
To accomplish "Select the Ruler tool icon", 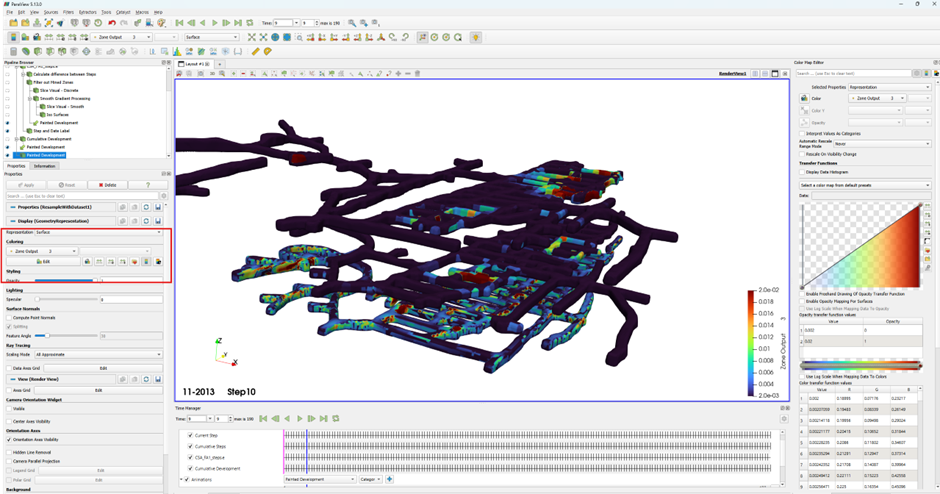I will [x=255, y=52].
